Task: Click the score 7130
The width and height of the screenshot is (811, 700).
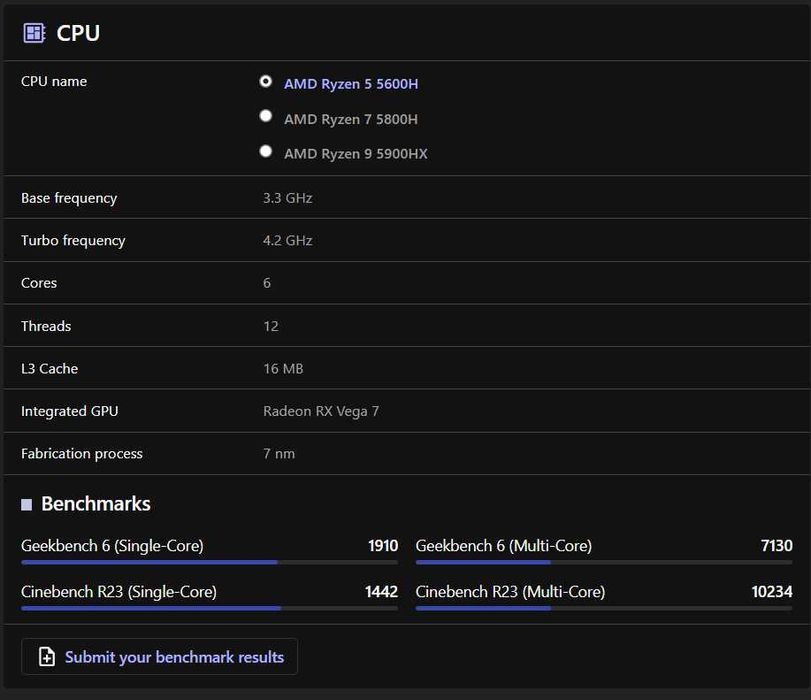Action: tap(776, 545)
